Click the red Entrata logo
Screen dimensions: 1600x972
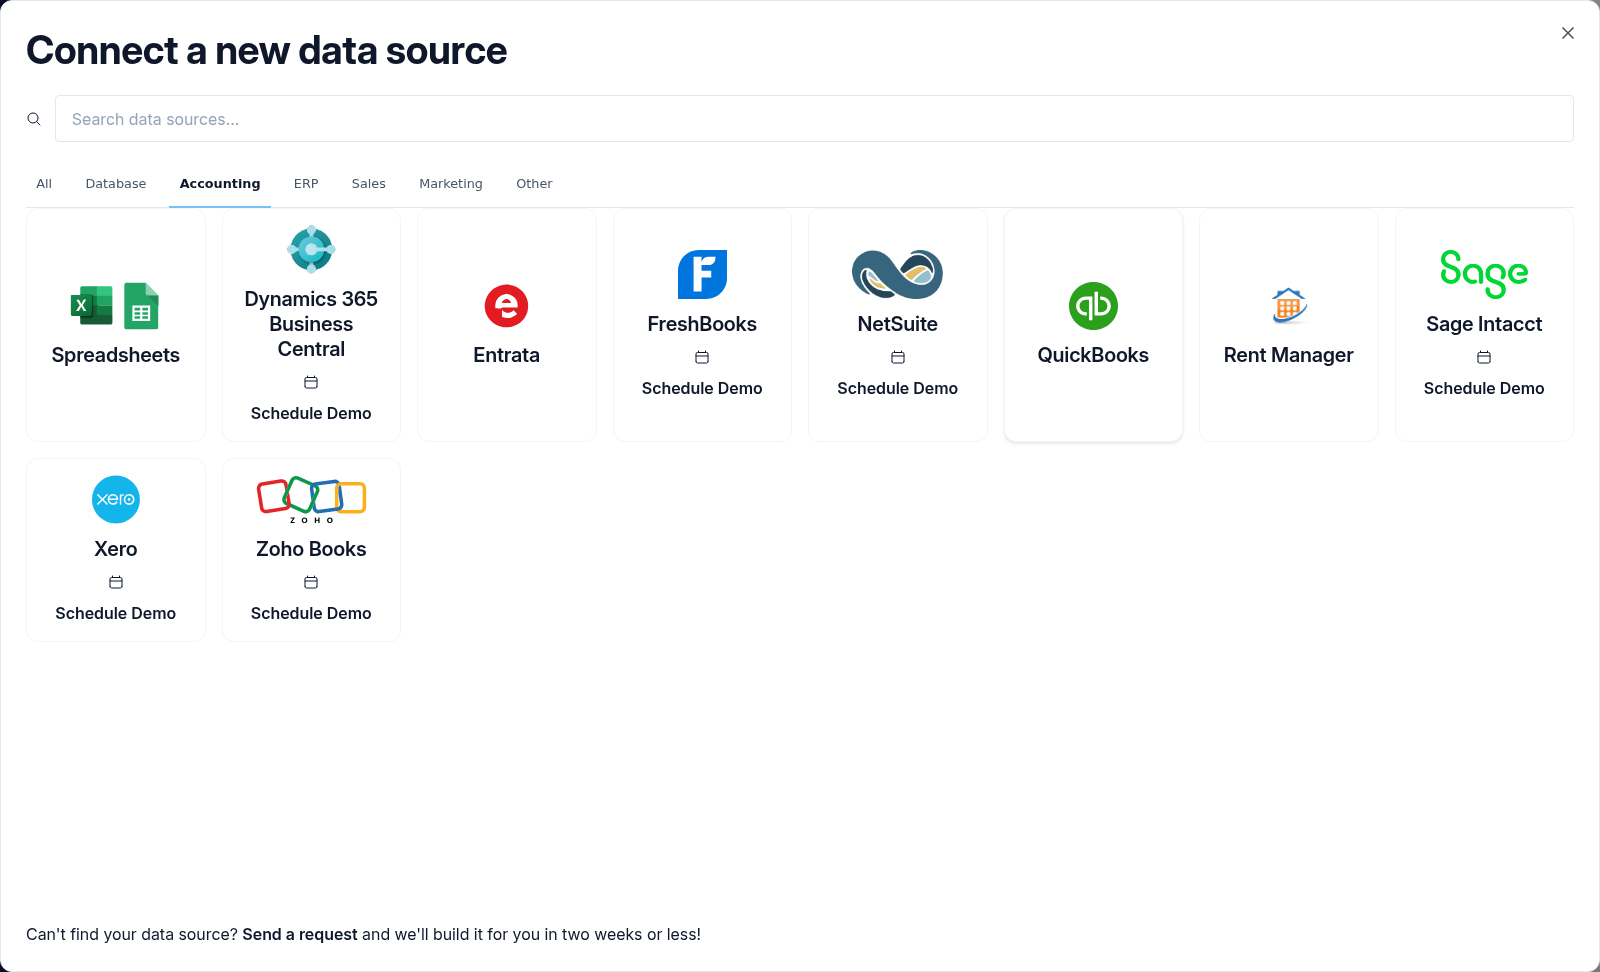pos(506,306)
